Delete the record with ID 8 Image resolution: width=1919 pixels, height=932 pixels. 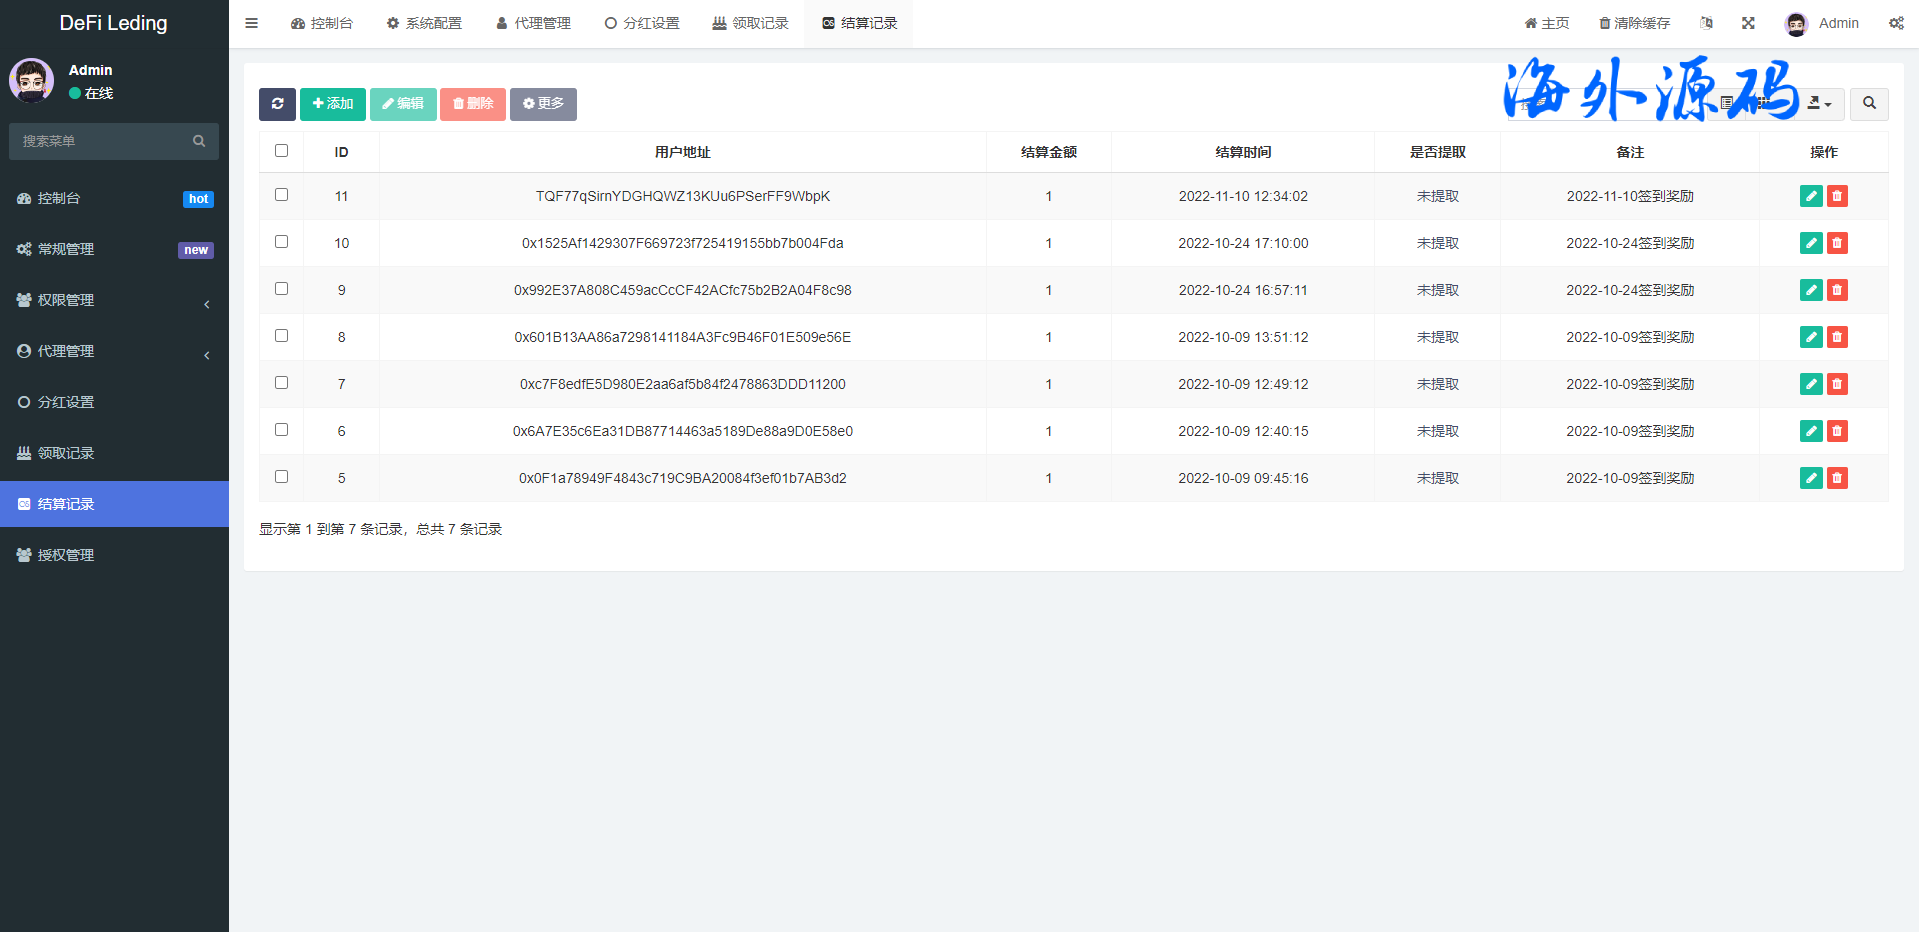[x=1837, y=337]
